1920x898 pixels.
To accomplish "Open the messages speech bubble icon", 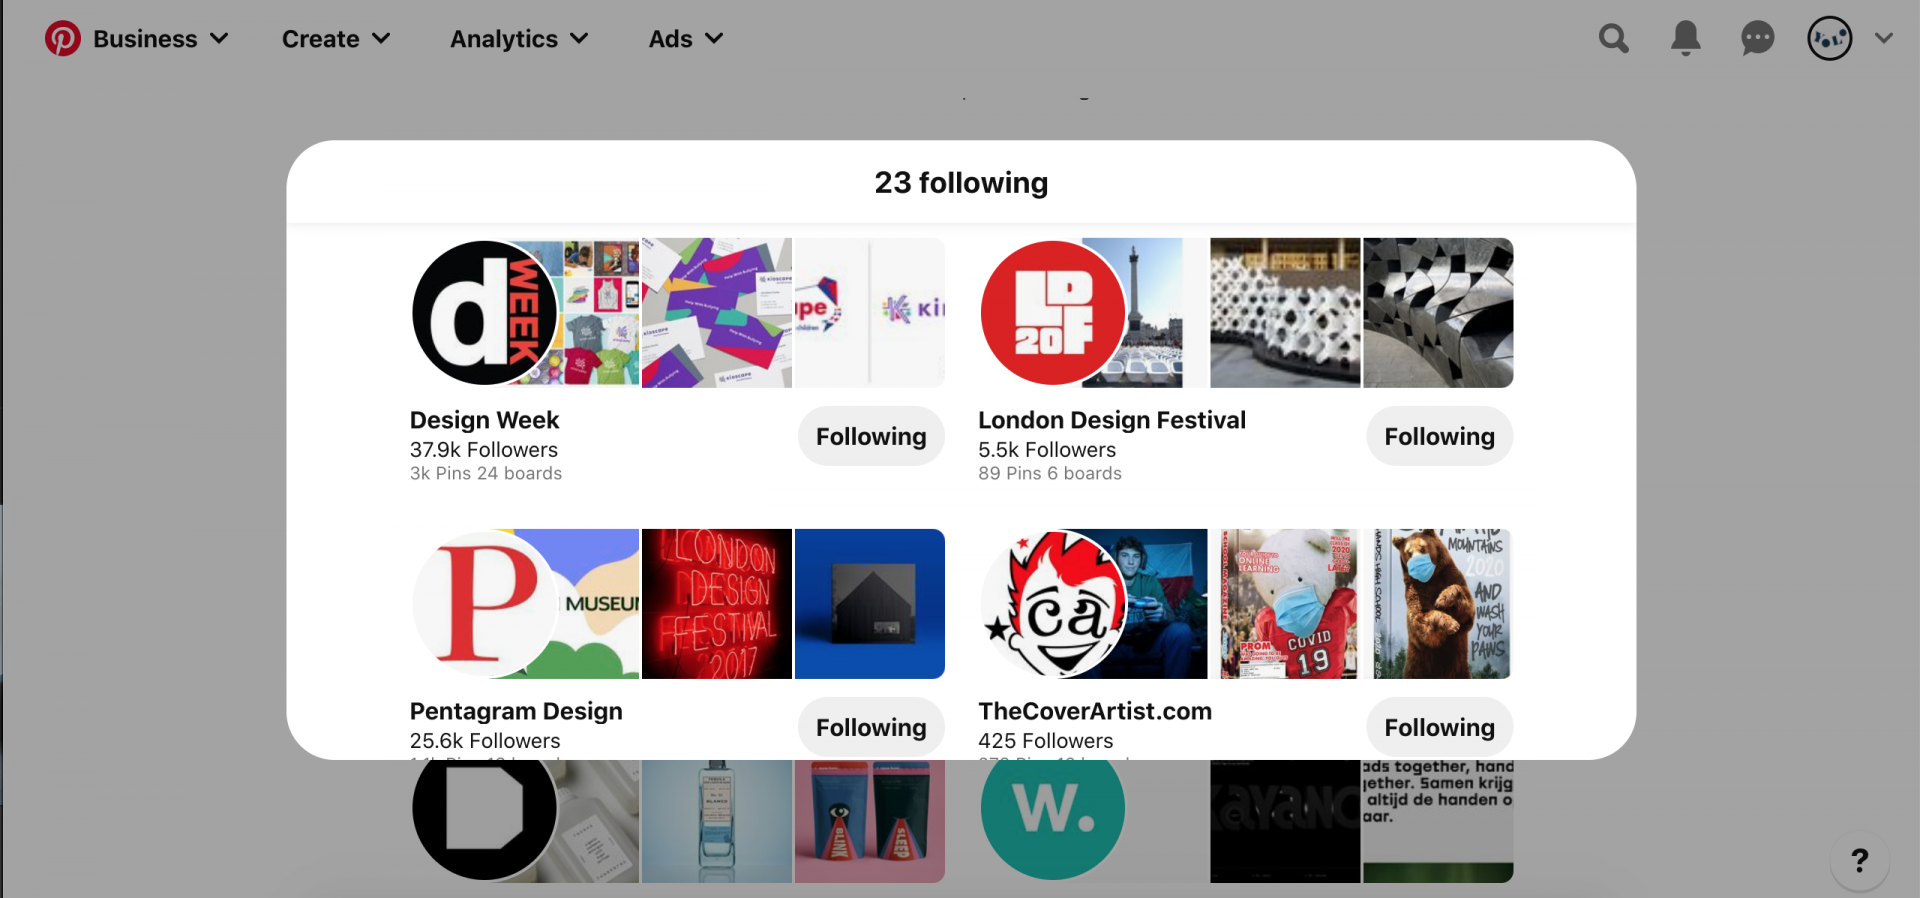I will click(x=1757, y=39).
